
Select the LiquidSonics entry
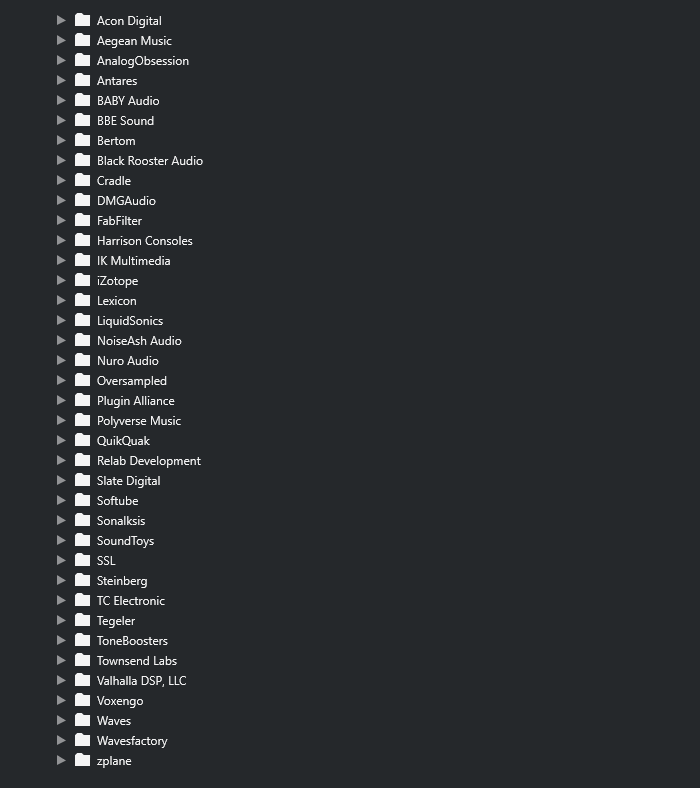pos(130,321)
